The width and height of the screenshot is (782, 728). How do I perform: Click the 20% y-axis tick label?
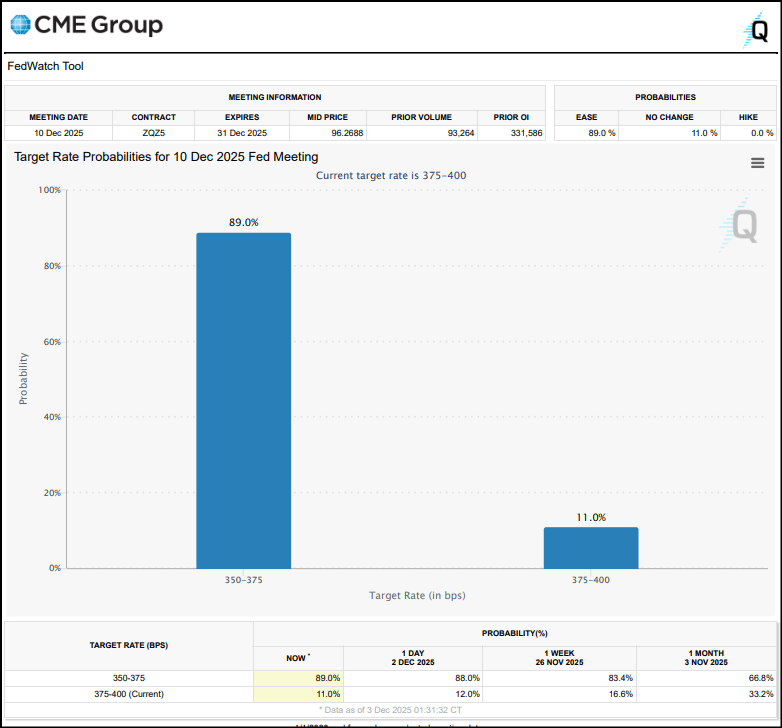click(52, 493)
